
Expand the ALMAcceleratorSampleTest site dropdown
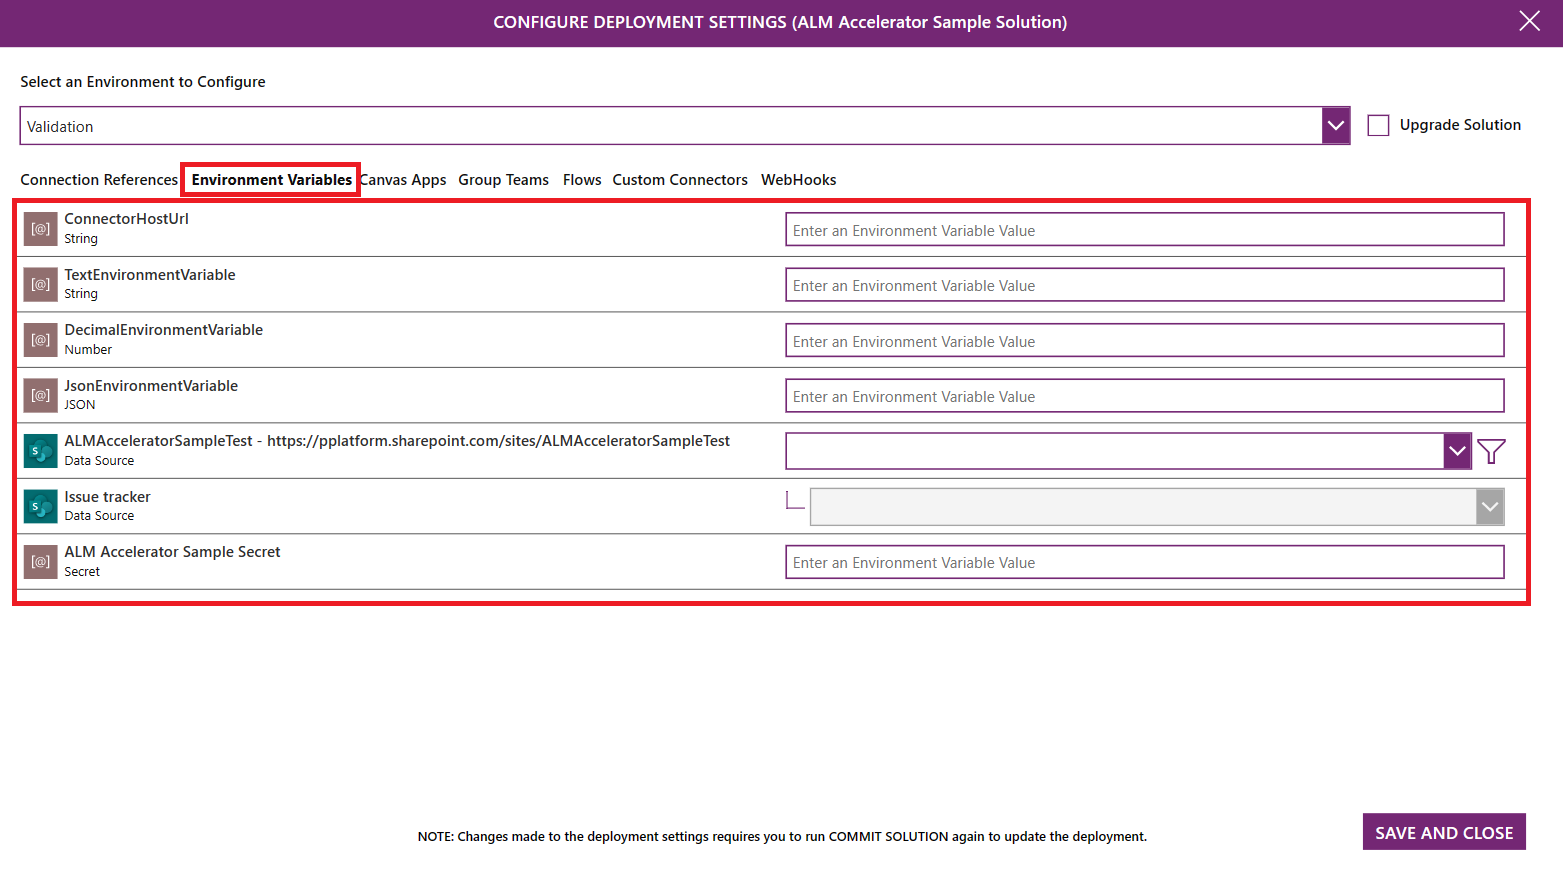pyautogui.click(x=1457, y=451)
